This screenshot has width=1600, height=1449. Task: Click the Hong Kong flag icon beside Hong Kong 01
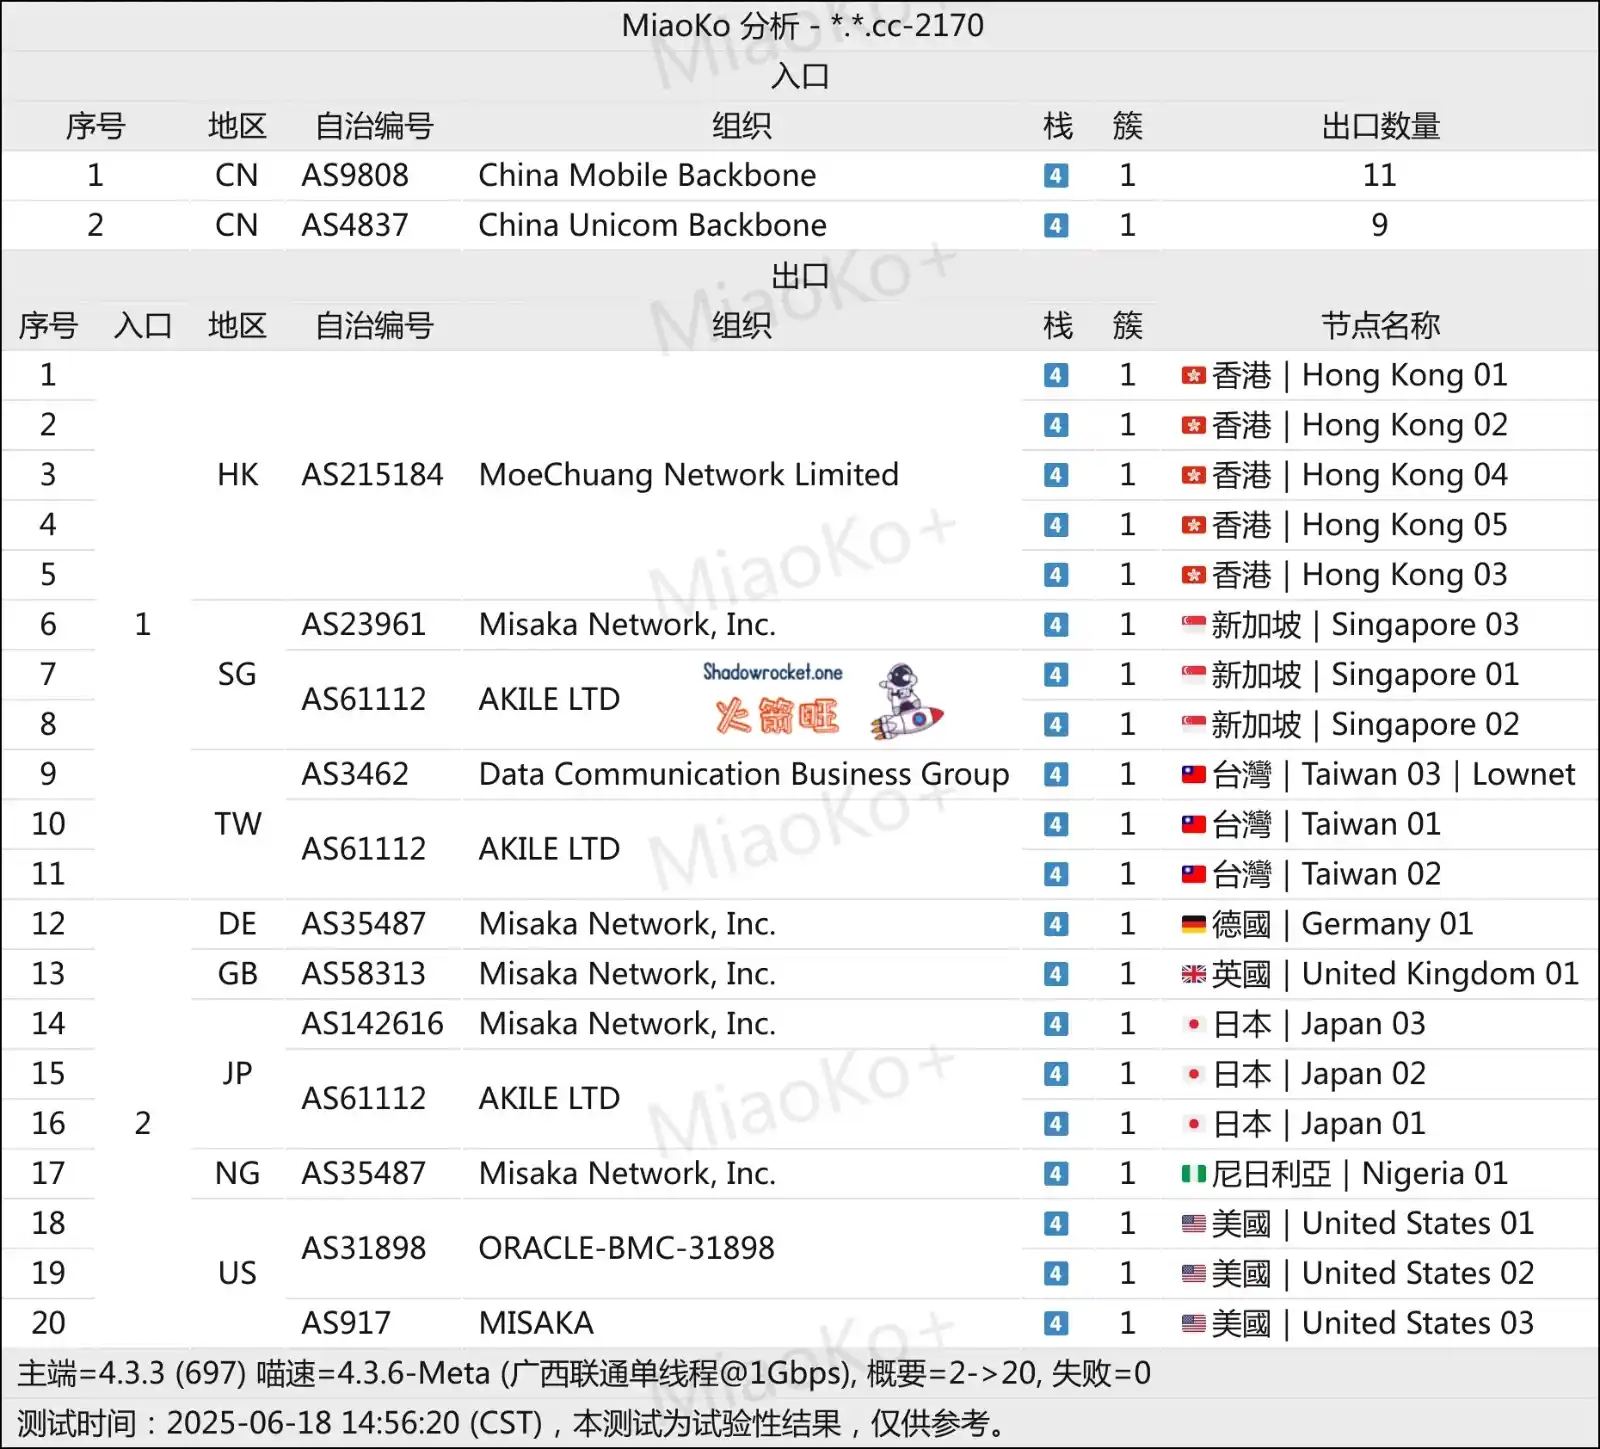(1193, 376)
